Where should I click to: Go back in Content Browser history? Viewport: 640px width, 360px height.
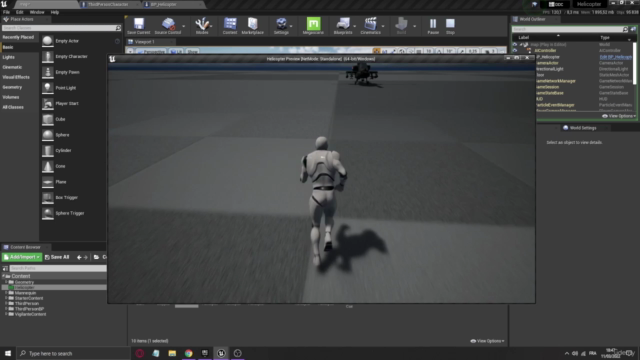79,257
